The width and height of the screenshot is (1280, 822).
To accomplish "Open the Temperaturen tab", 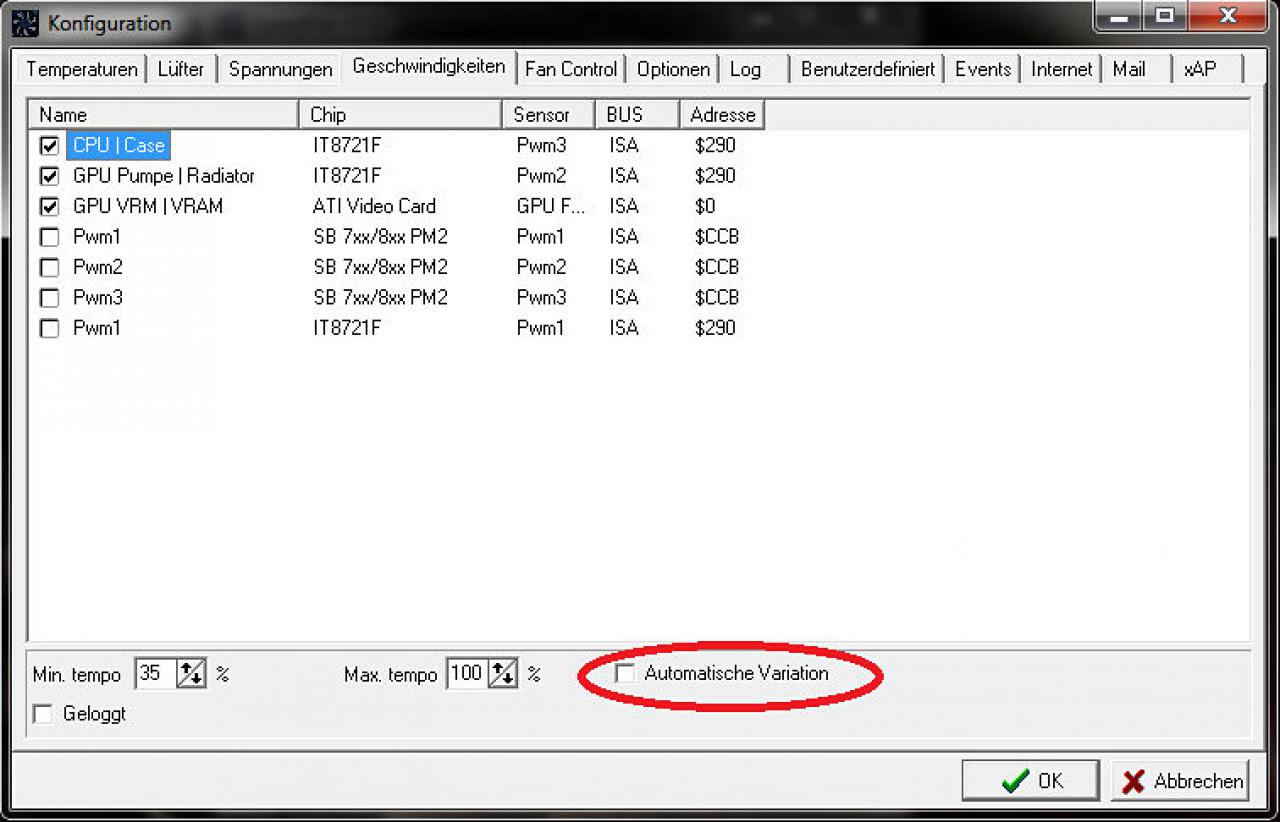I will click(x=82, y=69).
